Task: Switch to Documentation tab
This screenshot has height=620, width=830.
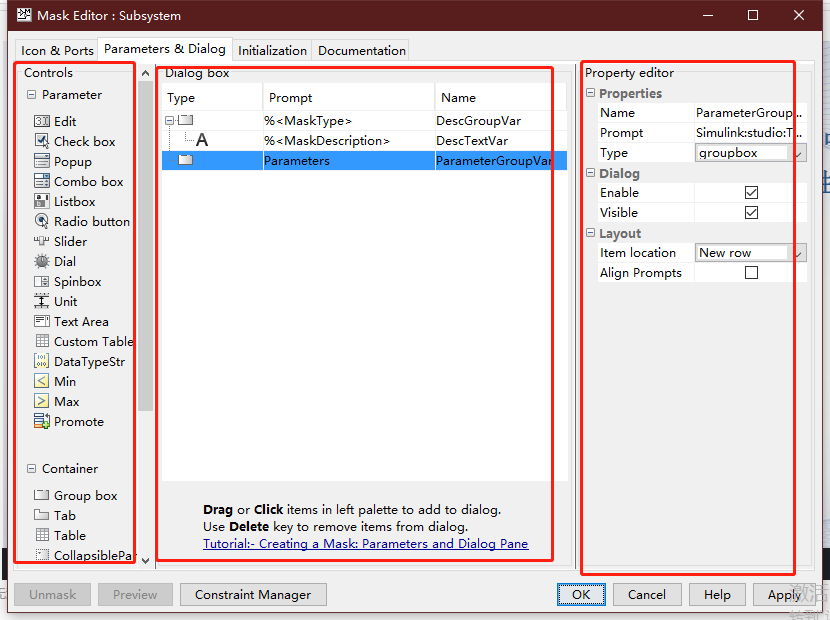Action: click(x=362, y=50)
